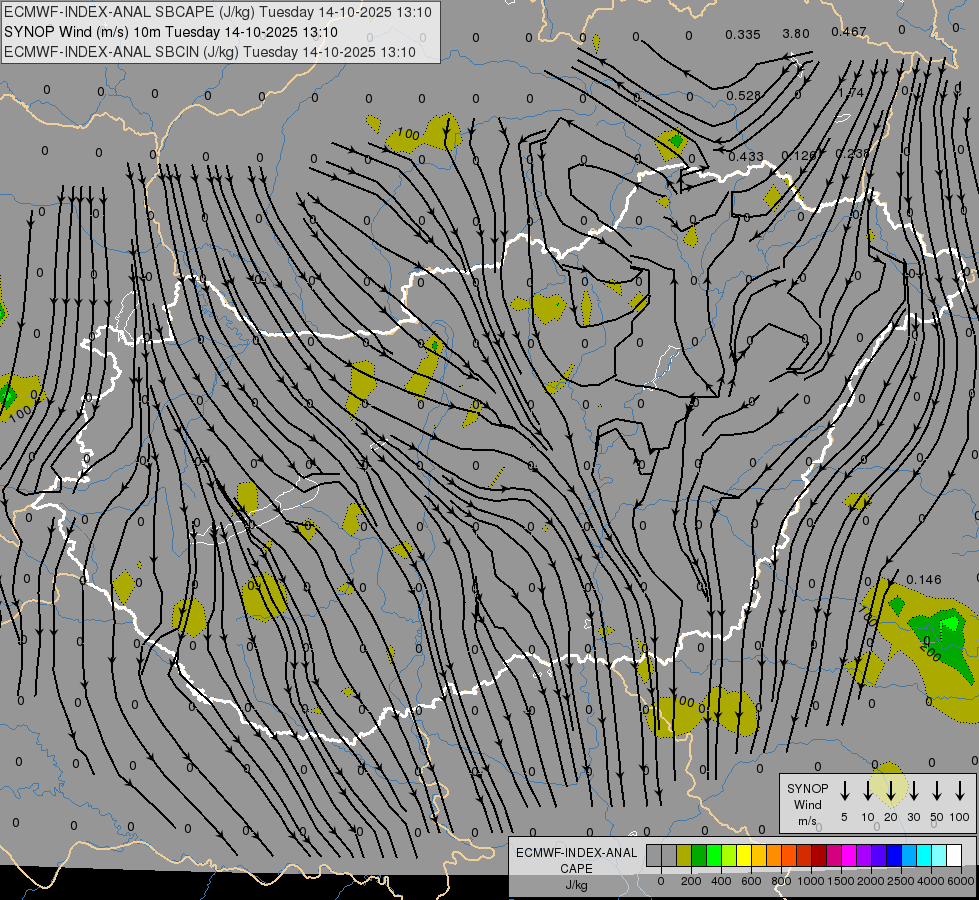The image size is (979, 900).
Task: Click the 400 tick label on CAPE scale
Action: click(721, 881)
